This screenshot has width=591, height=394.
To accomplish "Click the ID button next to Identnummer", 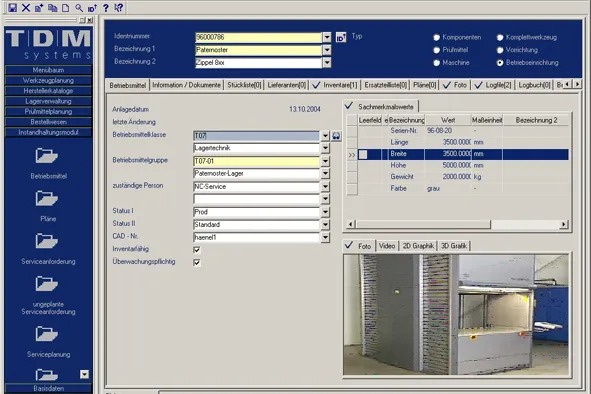I will [x=341, y=37].
